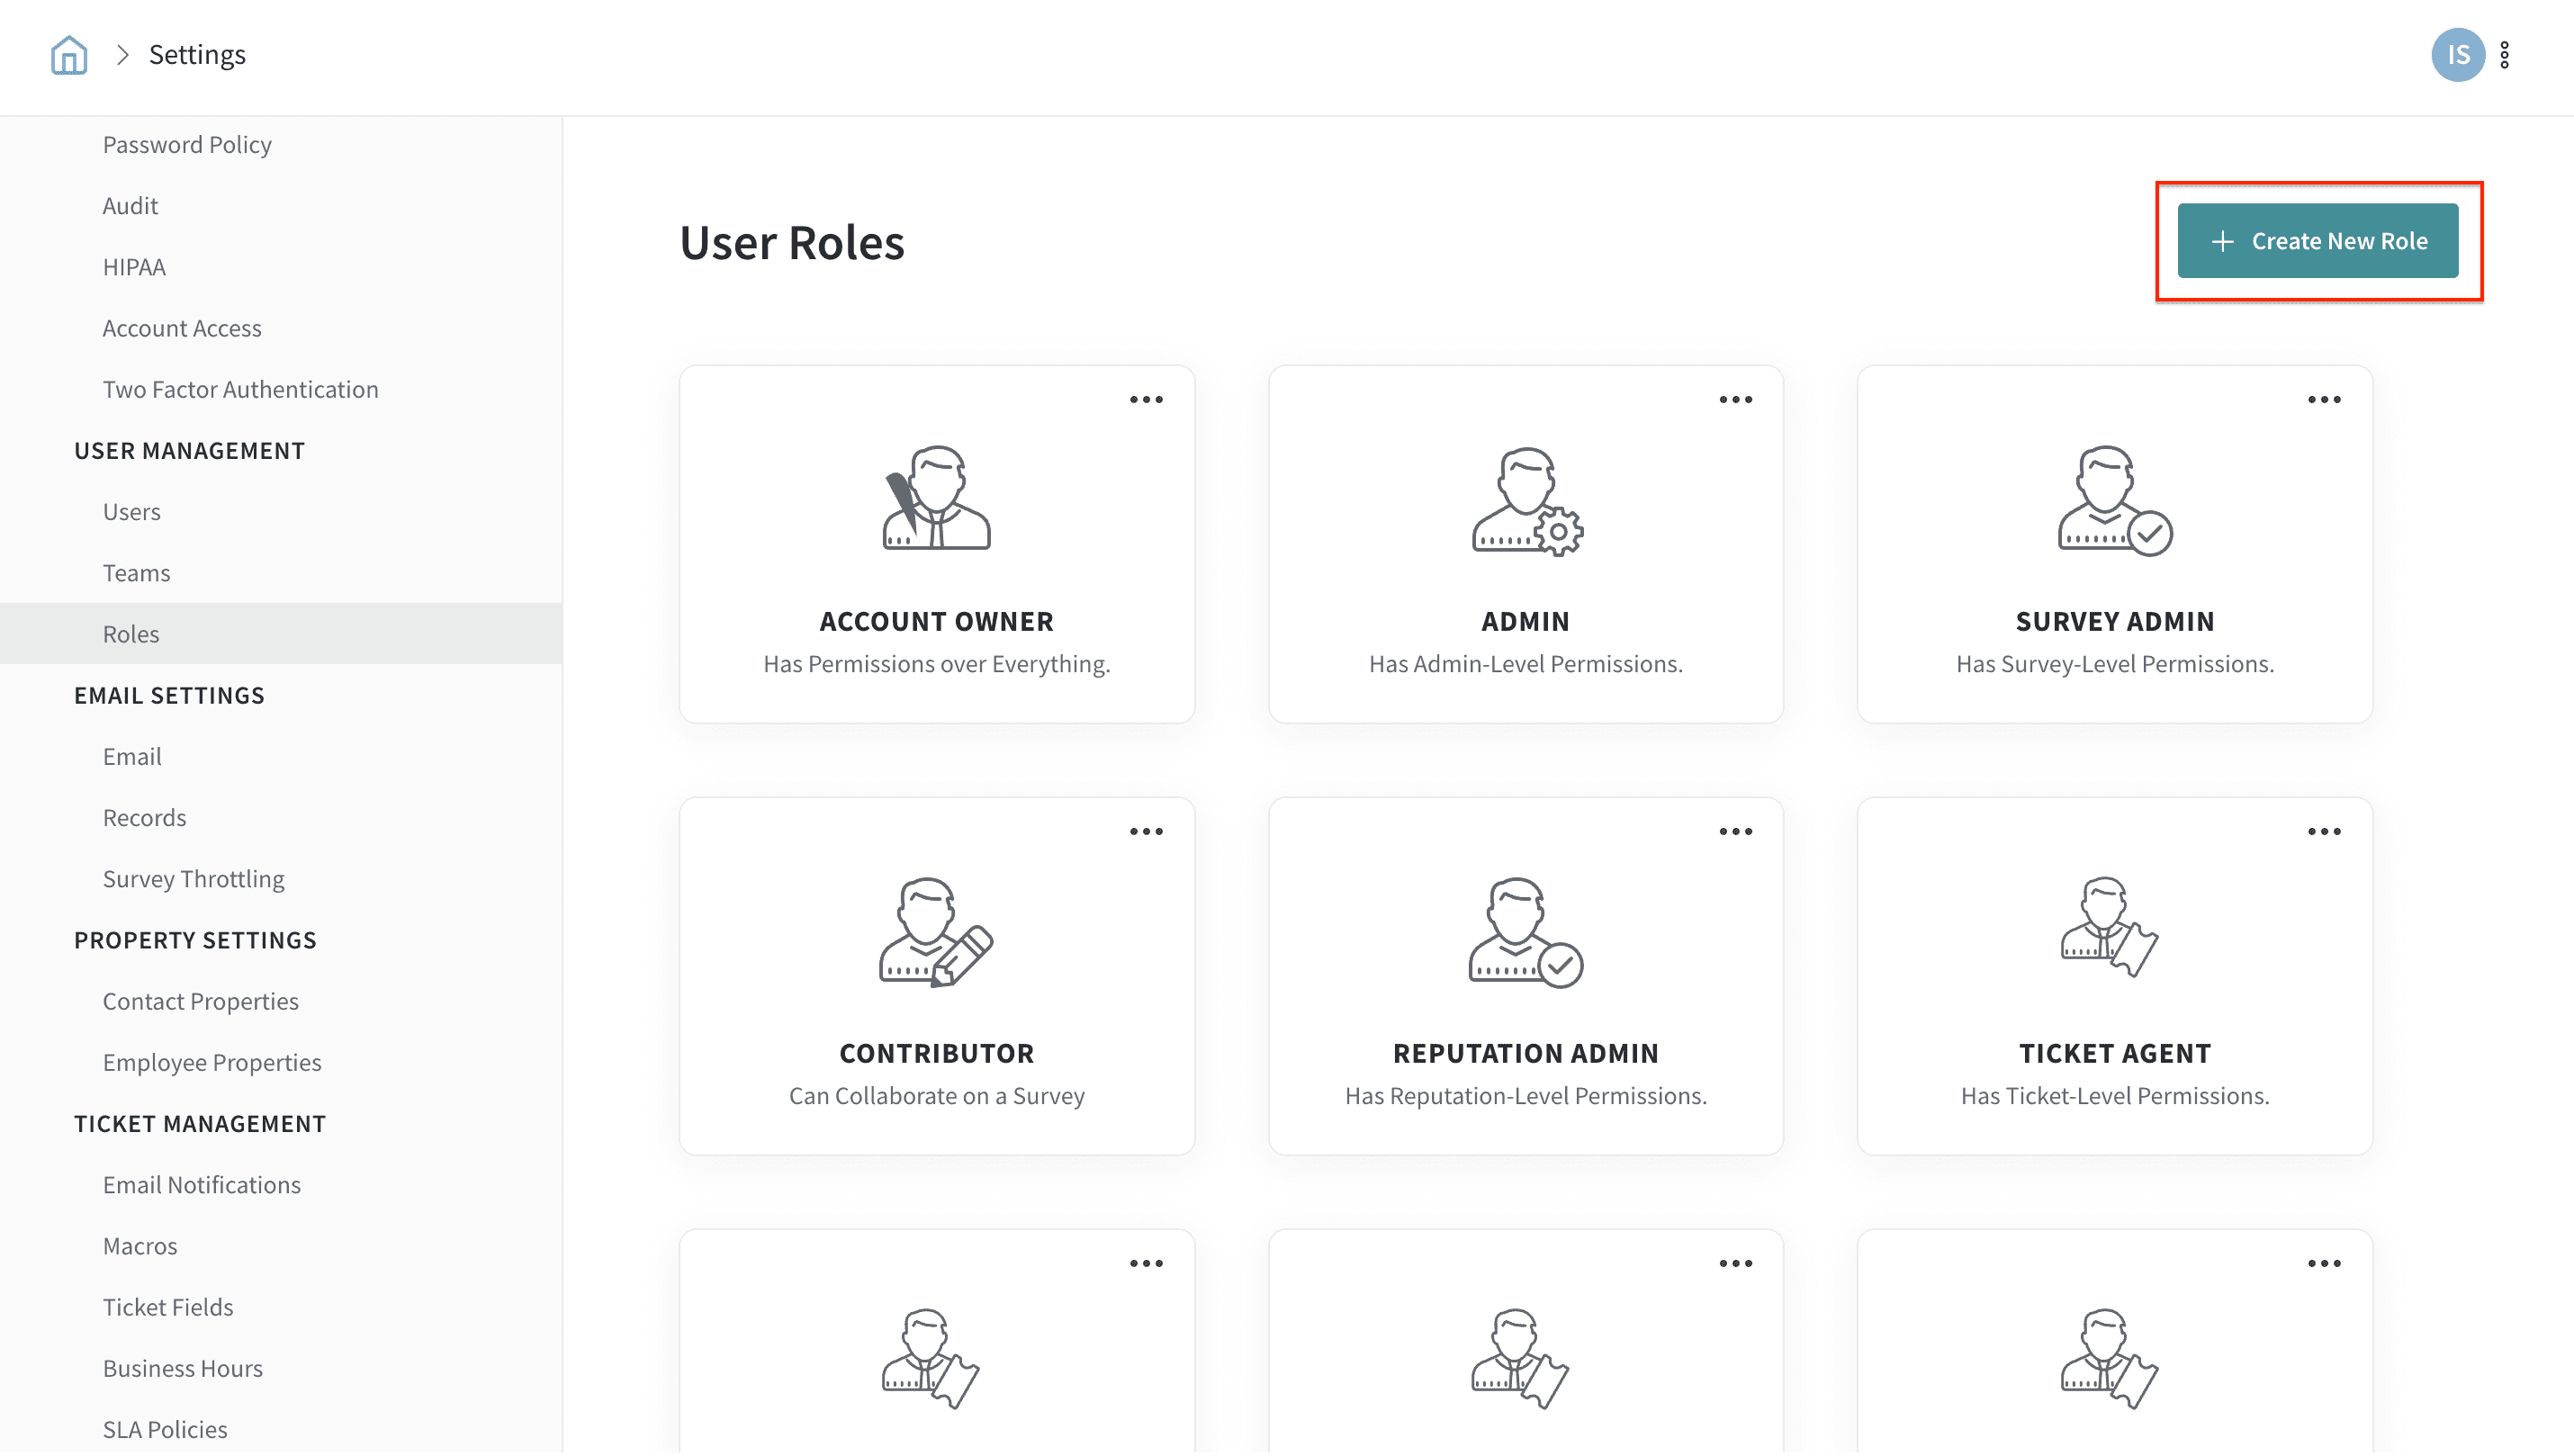This screenshot has height=1456, width=2574.
Task: Open SLA Policies in sidebar
Action: [165, 1429]
